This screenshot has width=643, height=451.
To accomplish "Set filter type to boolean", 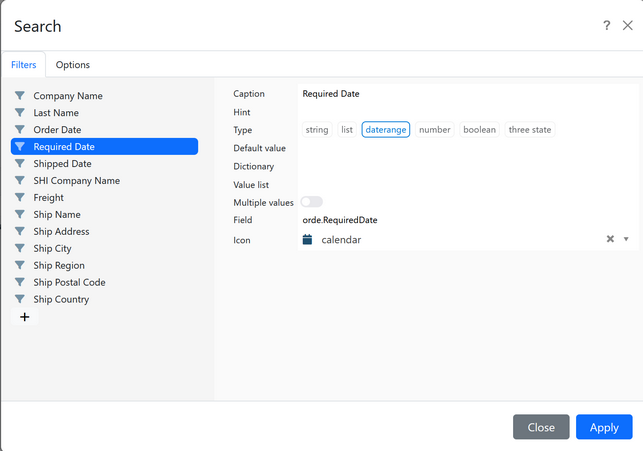I will pos(479,130).
